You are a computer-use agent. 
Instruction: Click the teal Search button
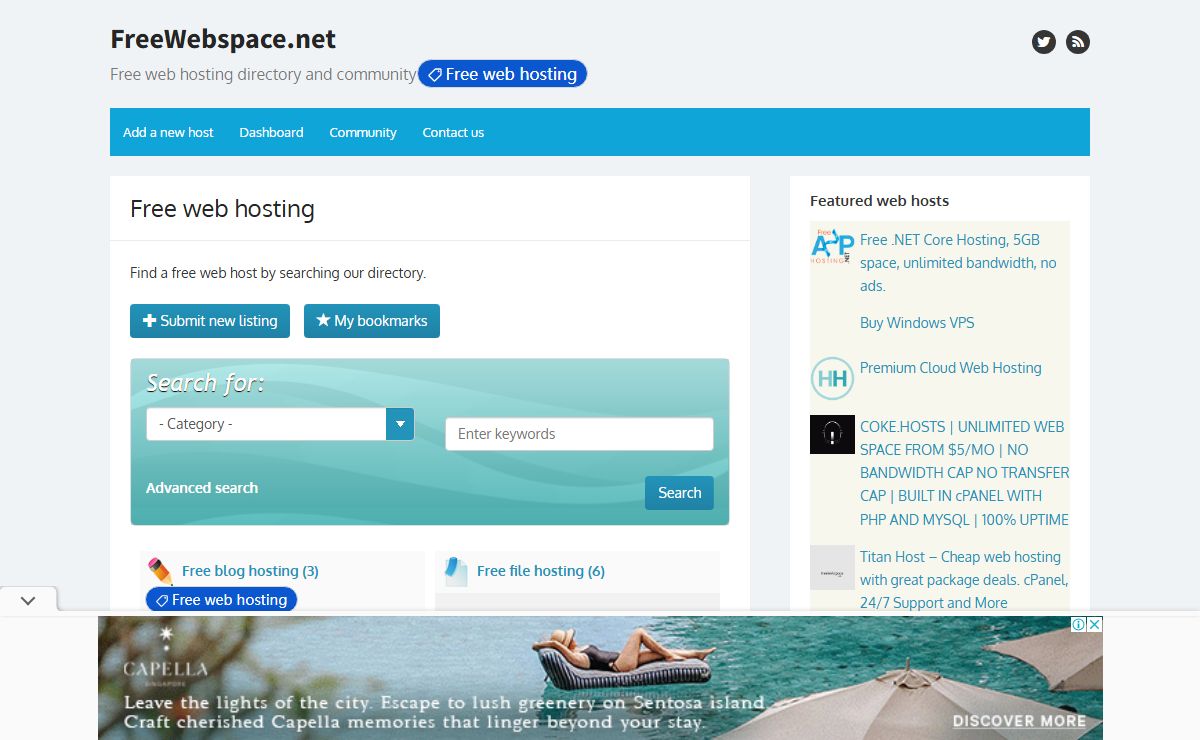pyautogui.click(x=679, y=493)
